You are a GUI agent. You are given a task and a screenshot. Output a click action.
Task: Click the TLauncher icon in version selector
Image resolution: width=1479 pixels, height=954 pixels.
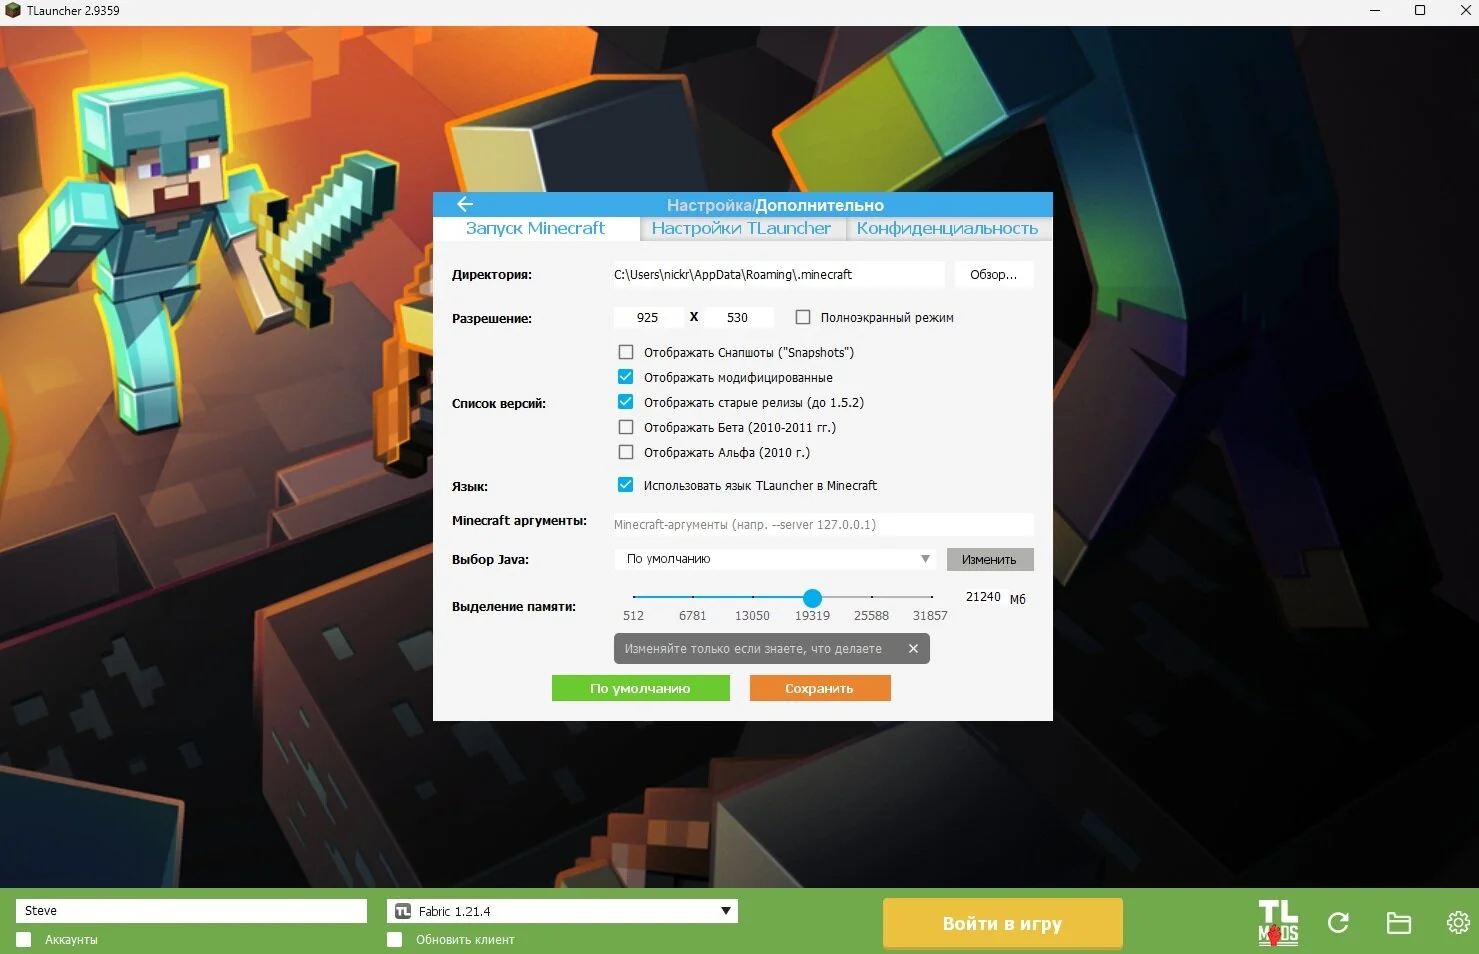[x=403, y=911]
